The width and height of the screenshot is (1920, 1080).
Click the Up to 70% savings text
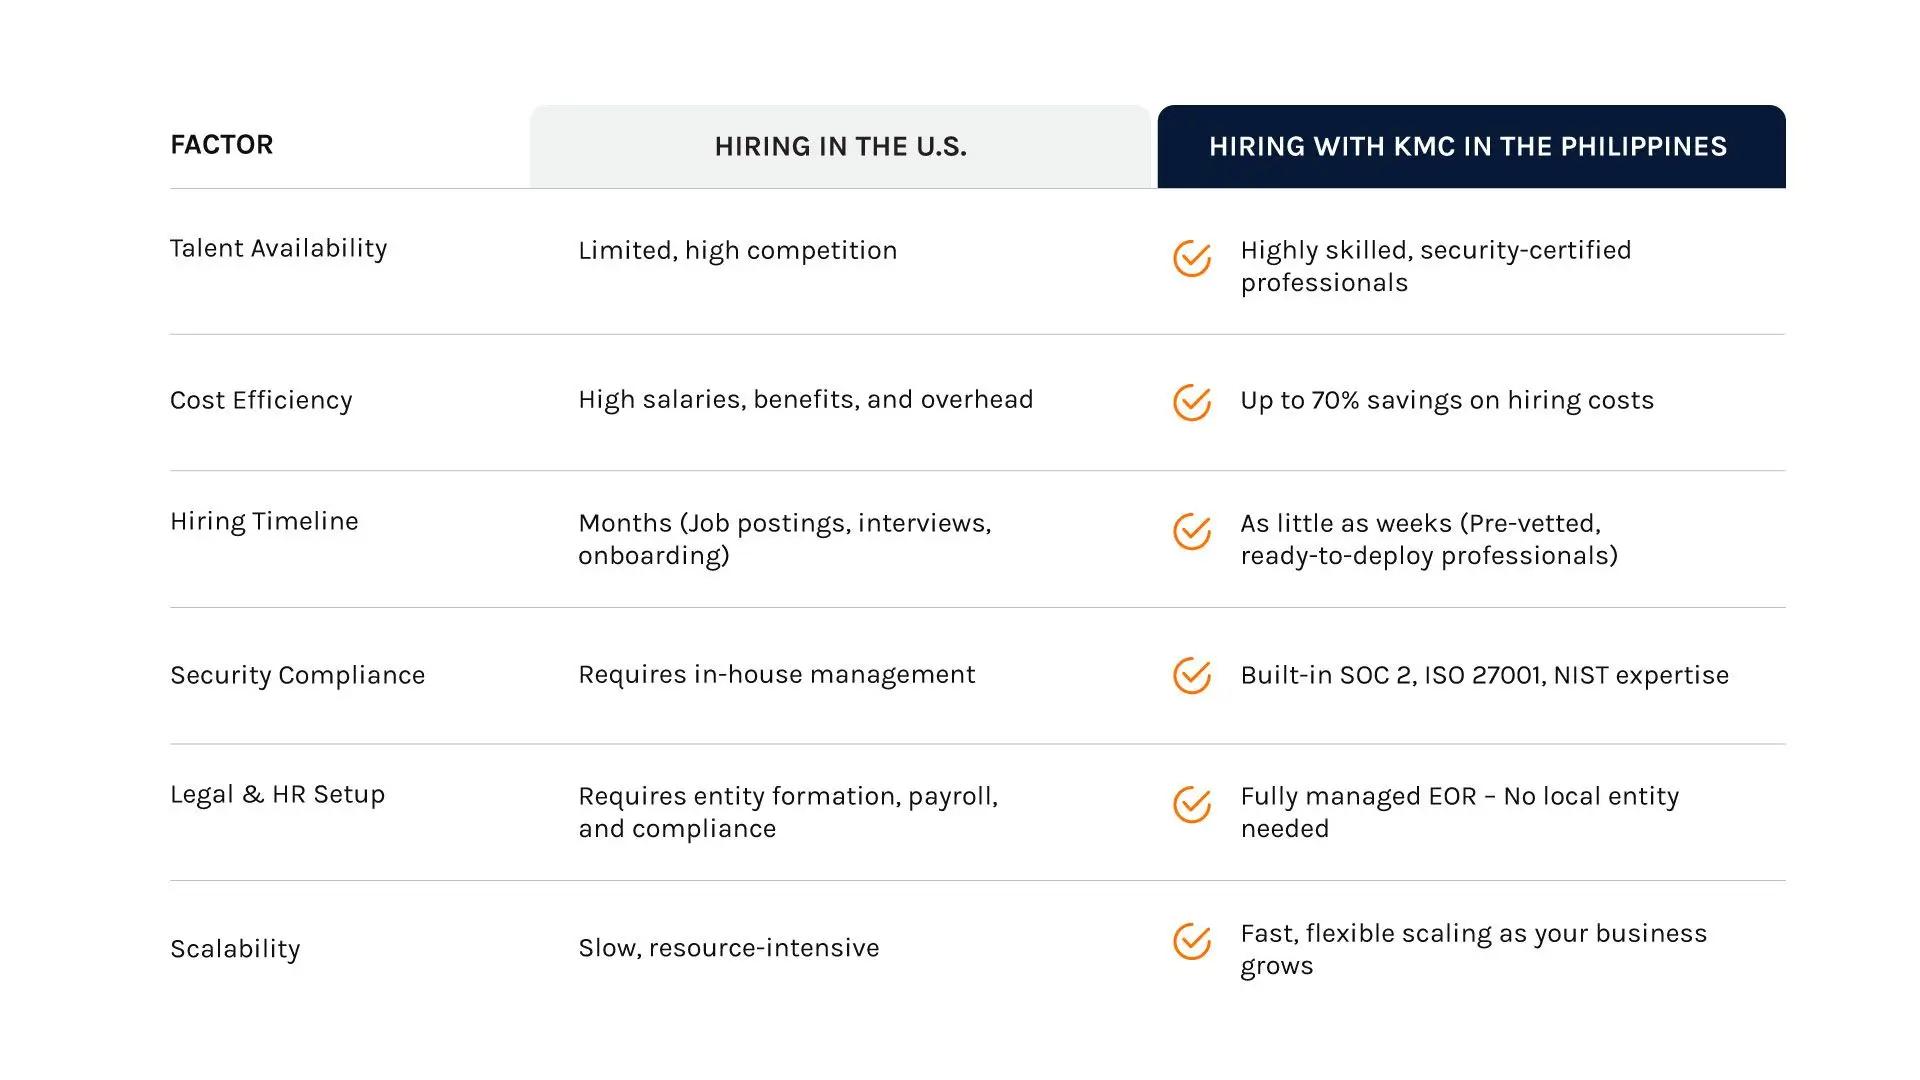click(1446, 401)
